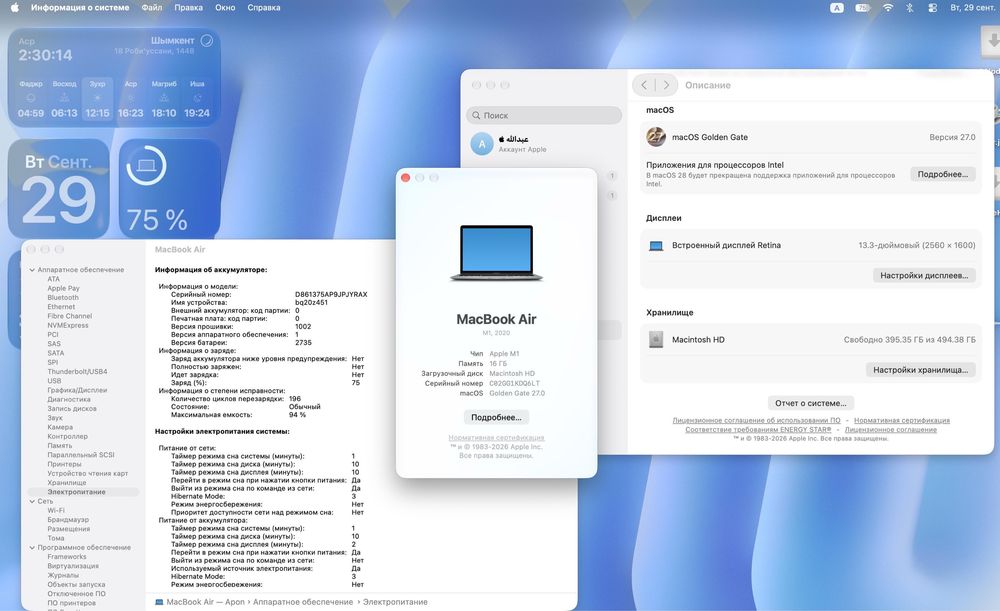
Task: Collapse the Сеть tree section
Action: [32, 501]
